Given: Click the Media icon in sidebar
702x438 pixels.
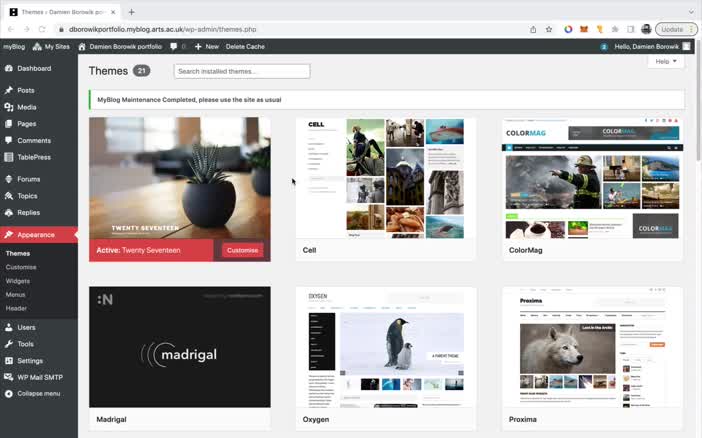Looking at the screenshot, I should click(x=9, y=107).
